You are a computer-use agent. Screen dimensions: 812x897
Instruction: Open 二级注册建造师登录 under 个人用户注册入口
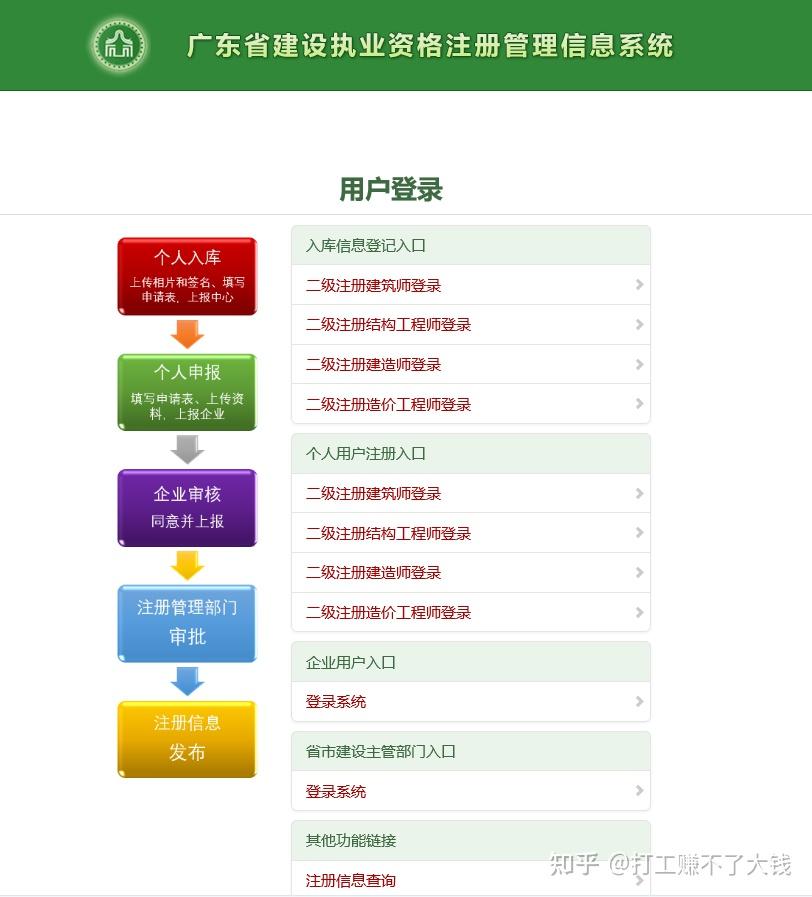tap(470, 573)
